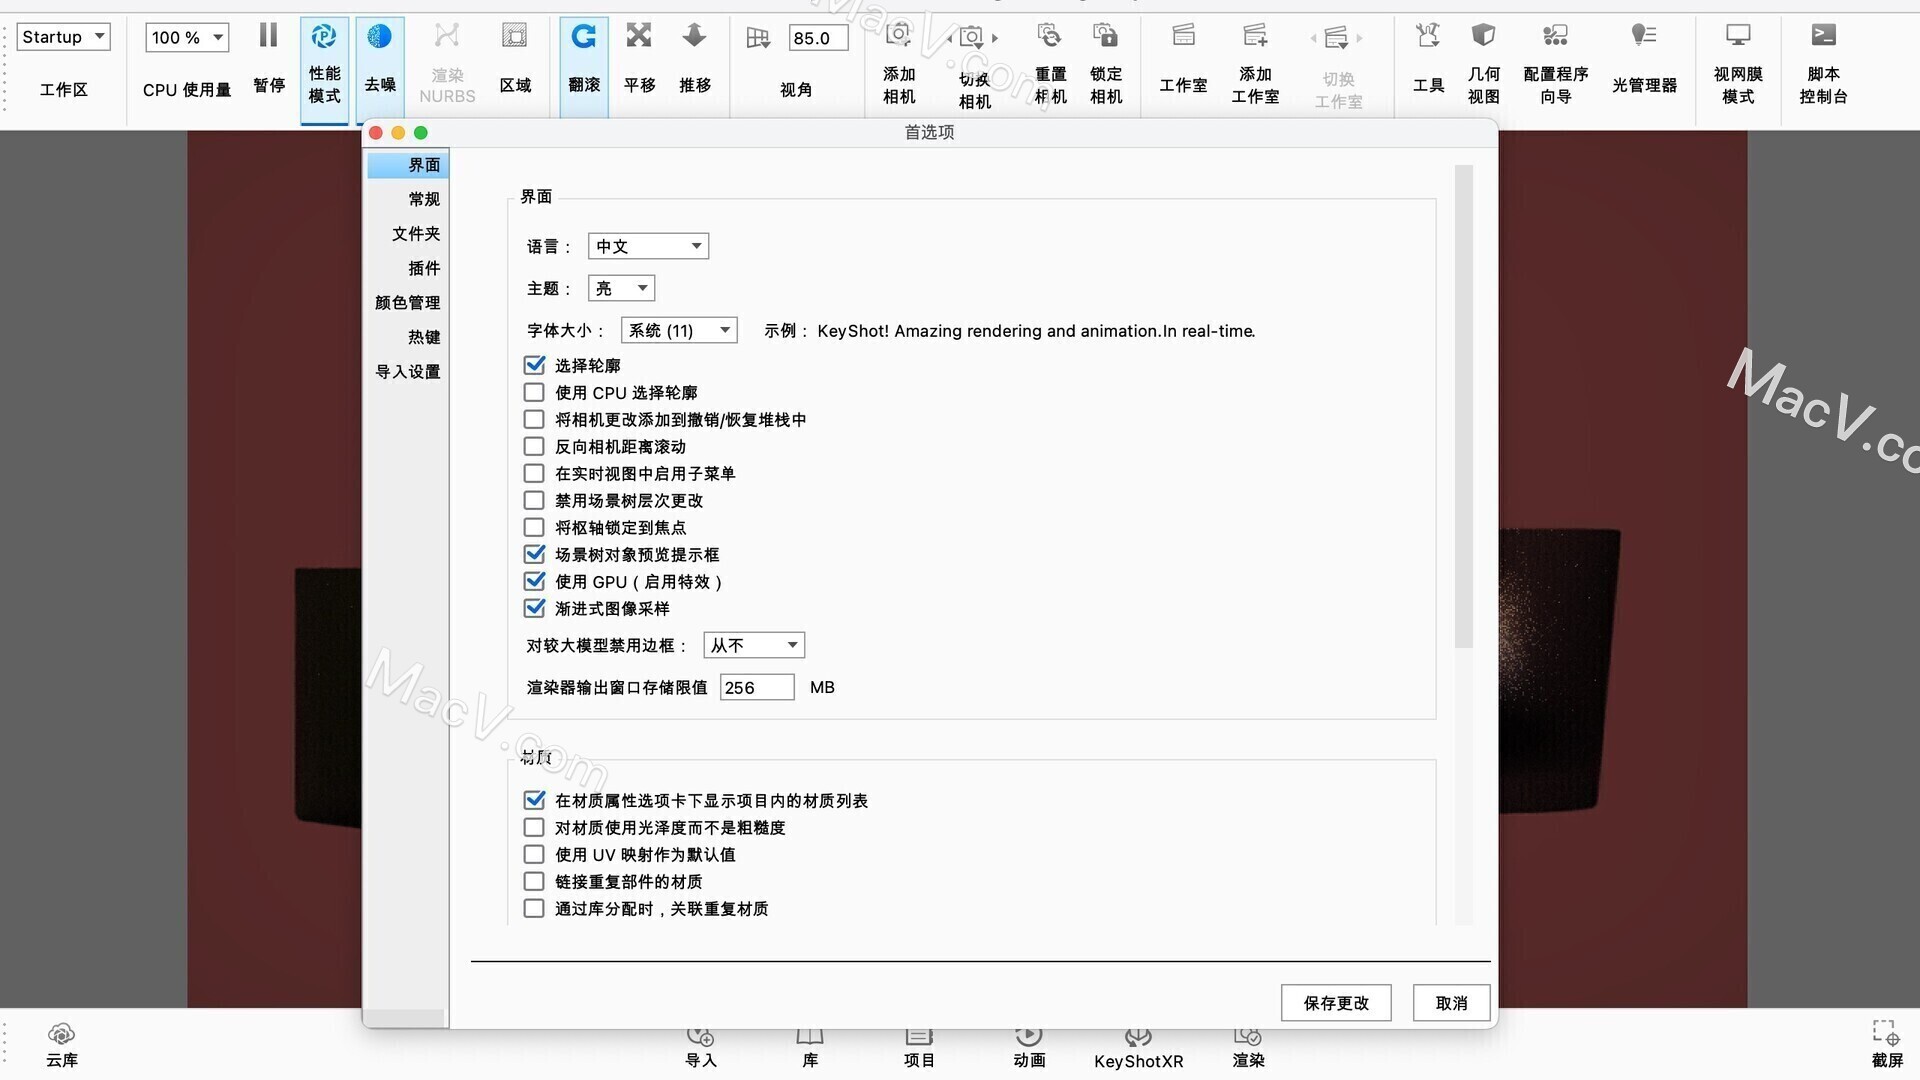Click the 取消 button to dismiss preferences
Viewport: 1920px width, 1080px height.
[x=1450, y=1002]
